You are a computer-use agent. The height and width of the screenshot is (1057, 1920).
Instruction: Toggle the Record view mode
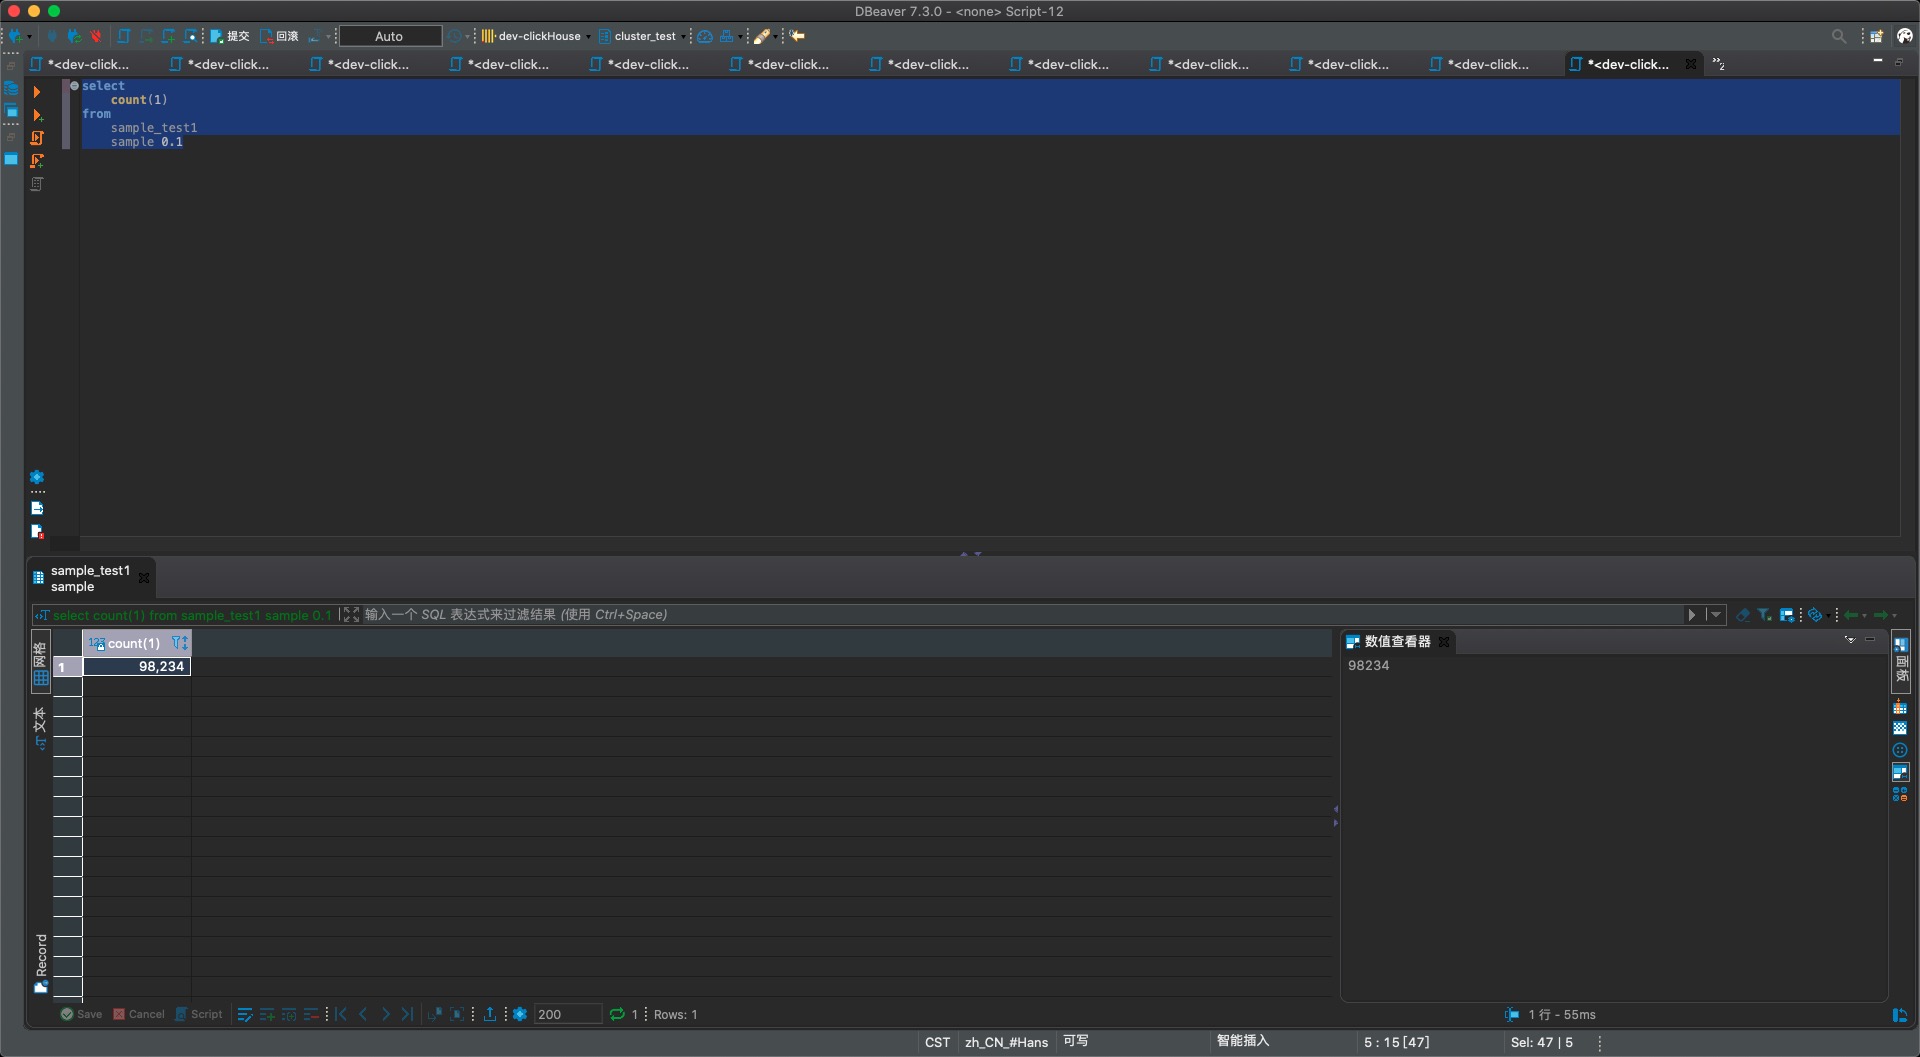click(41, 963)
